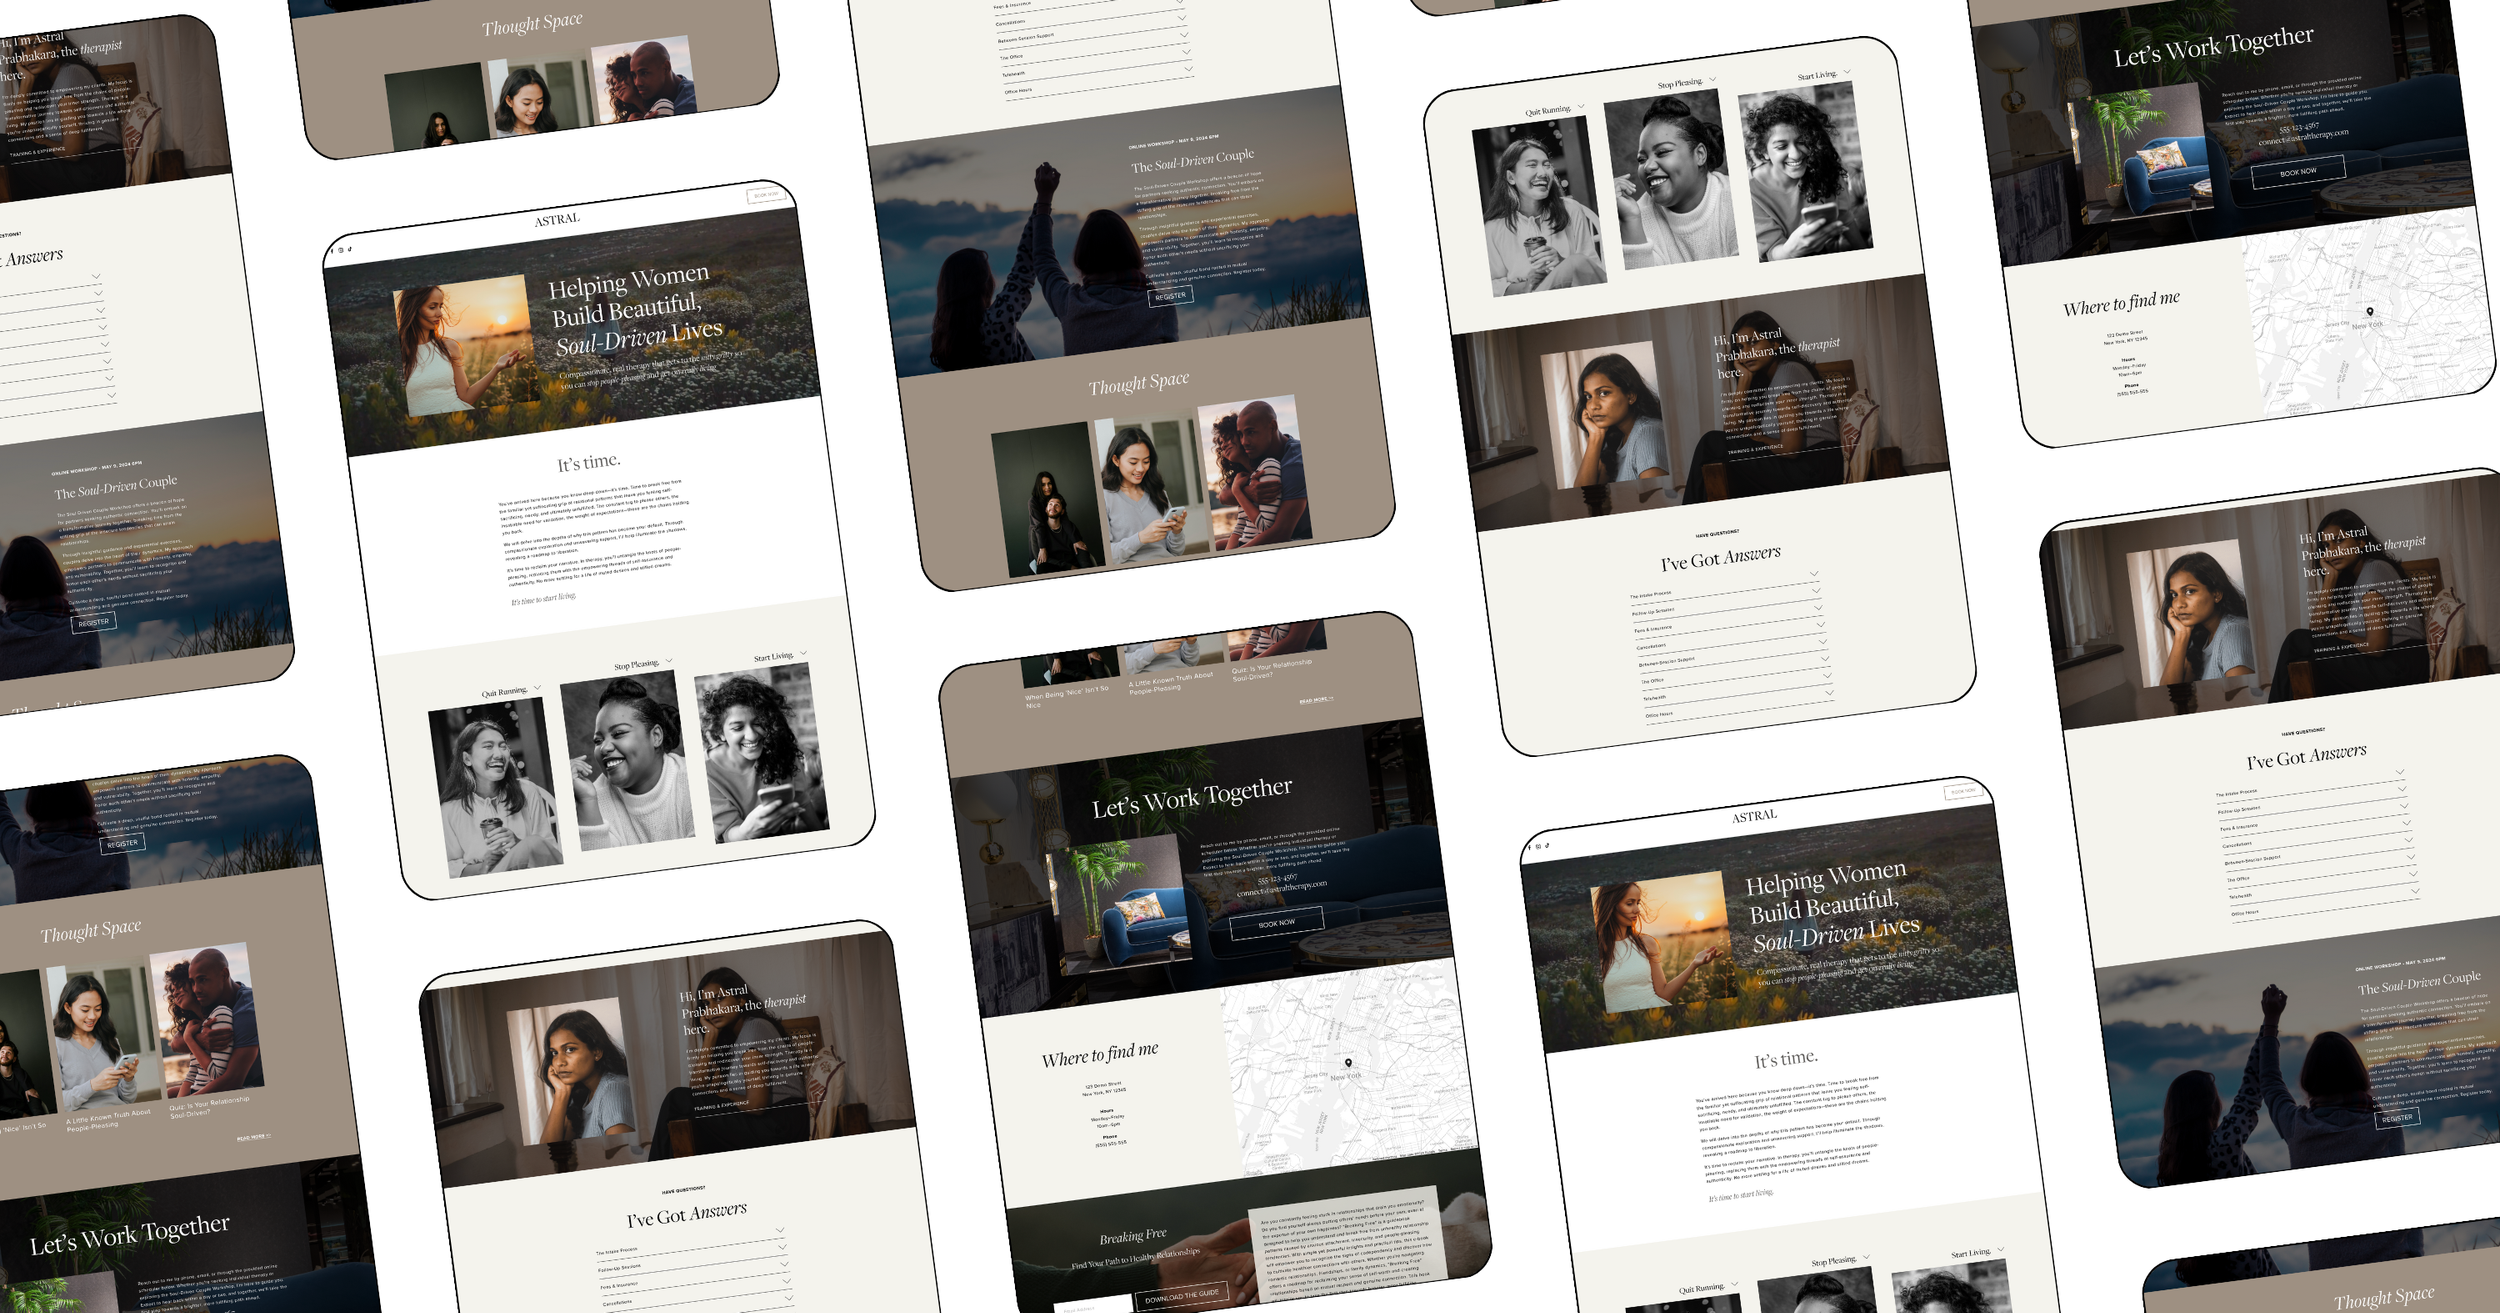The image size is (2500, 1313).
Task: Click Facebook icon on ASTRAL page with fully visible portraits
Action: tap(332, 251)
